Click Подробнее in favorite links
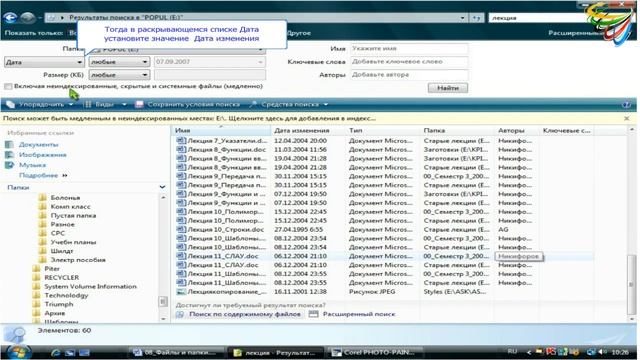 point(38,175)
